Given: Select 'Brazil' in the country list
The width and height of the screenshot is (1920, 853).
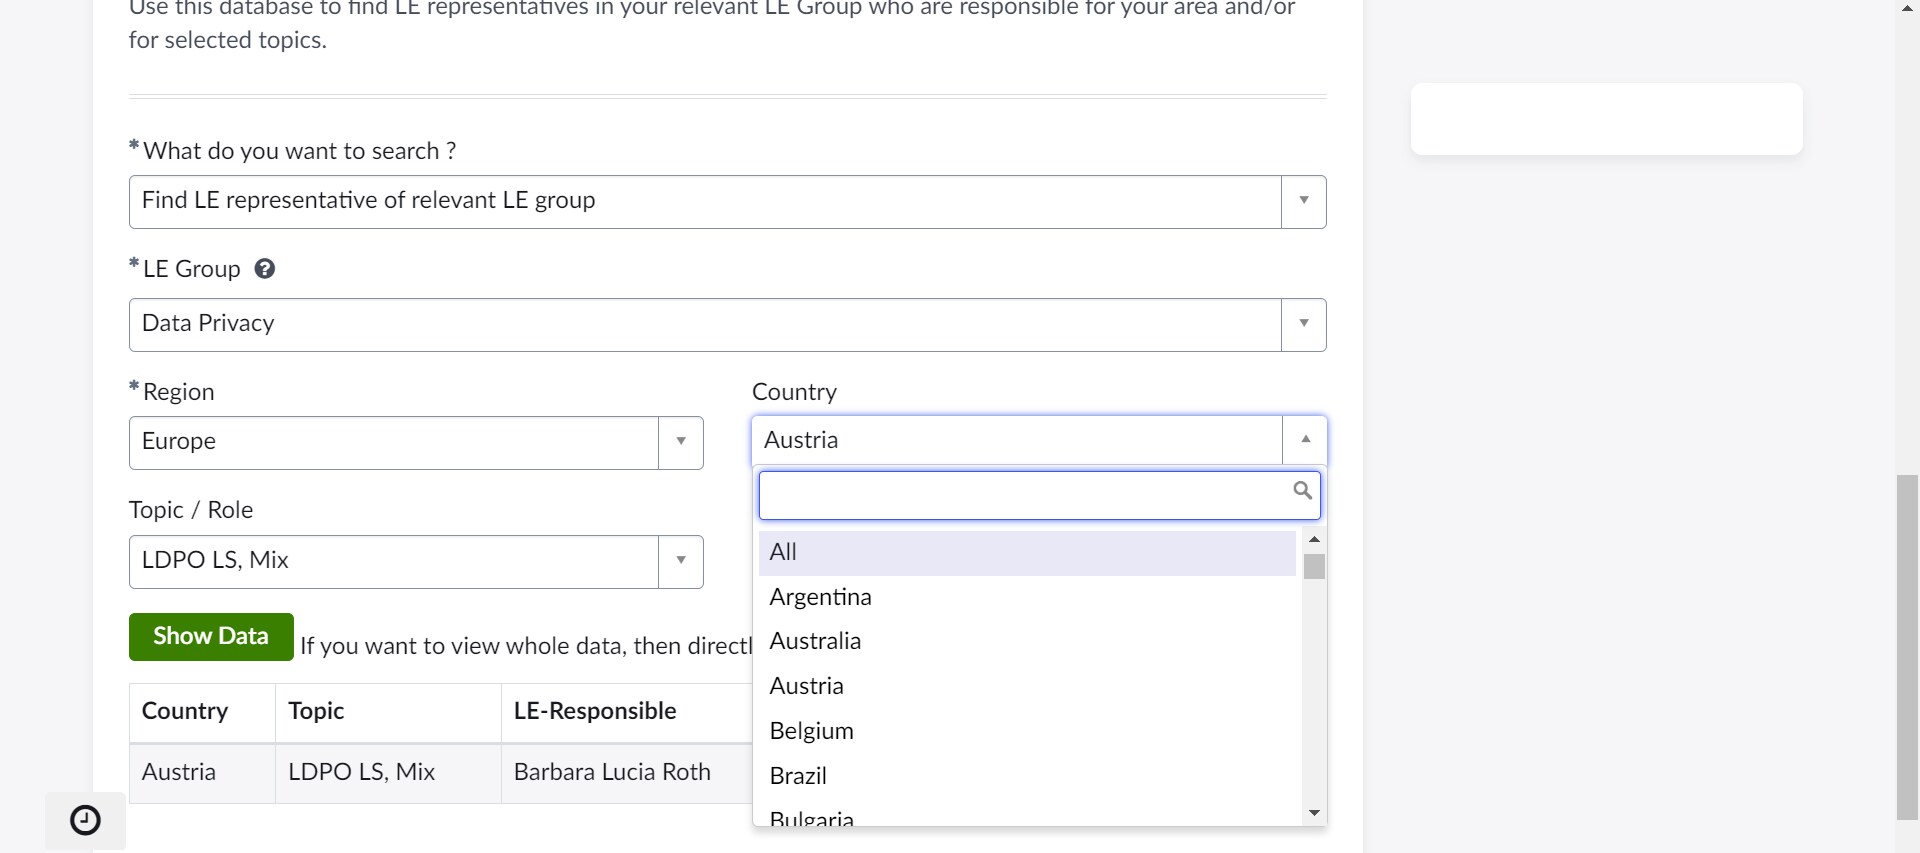Looking at the screenshot, I should click(x=1027, y=776).
